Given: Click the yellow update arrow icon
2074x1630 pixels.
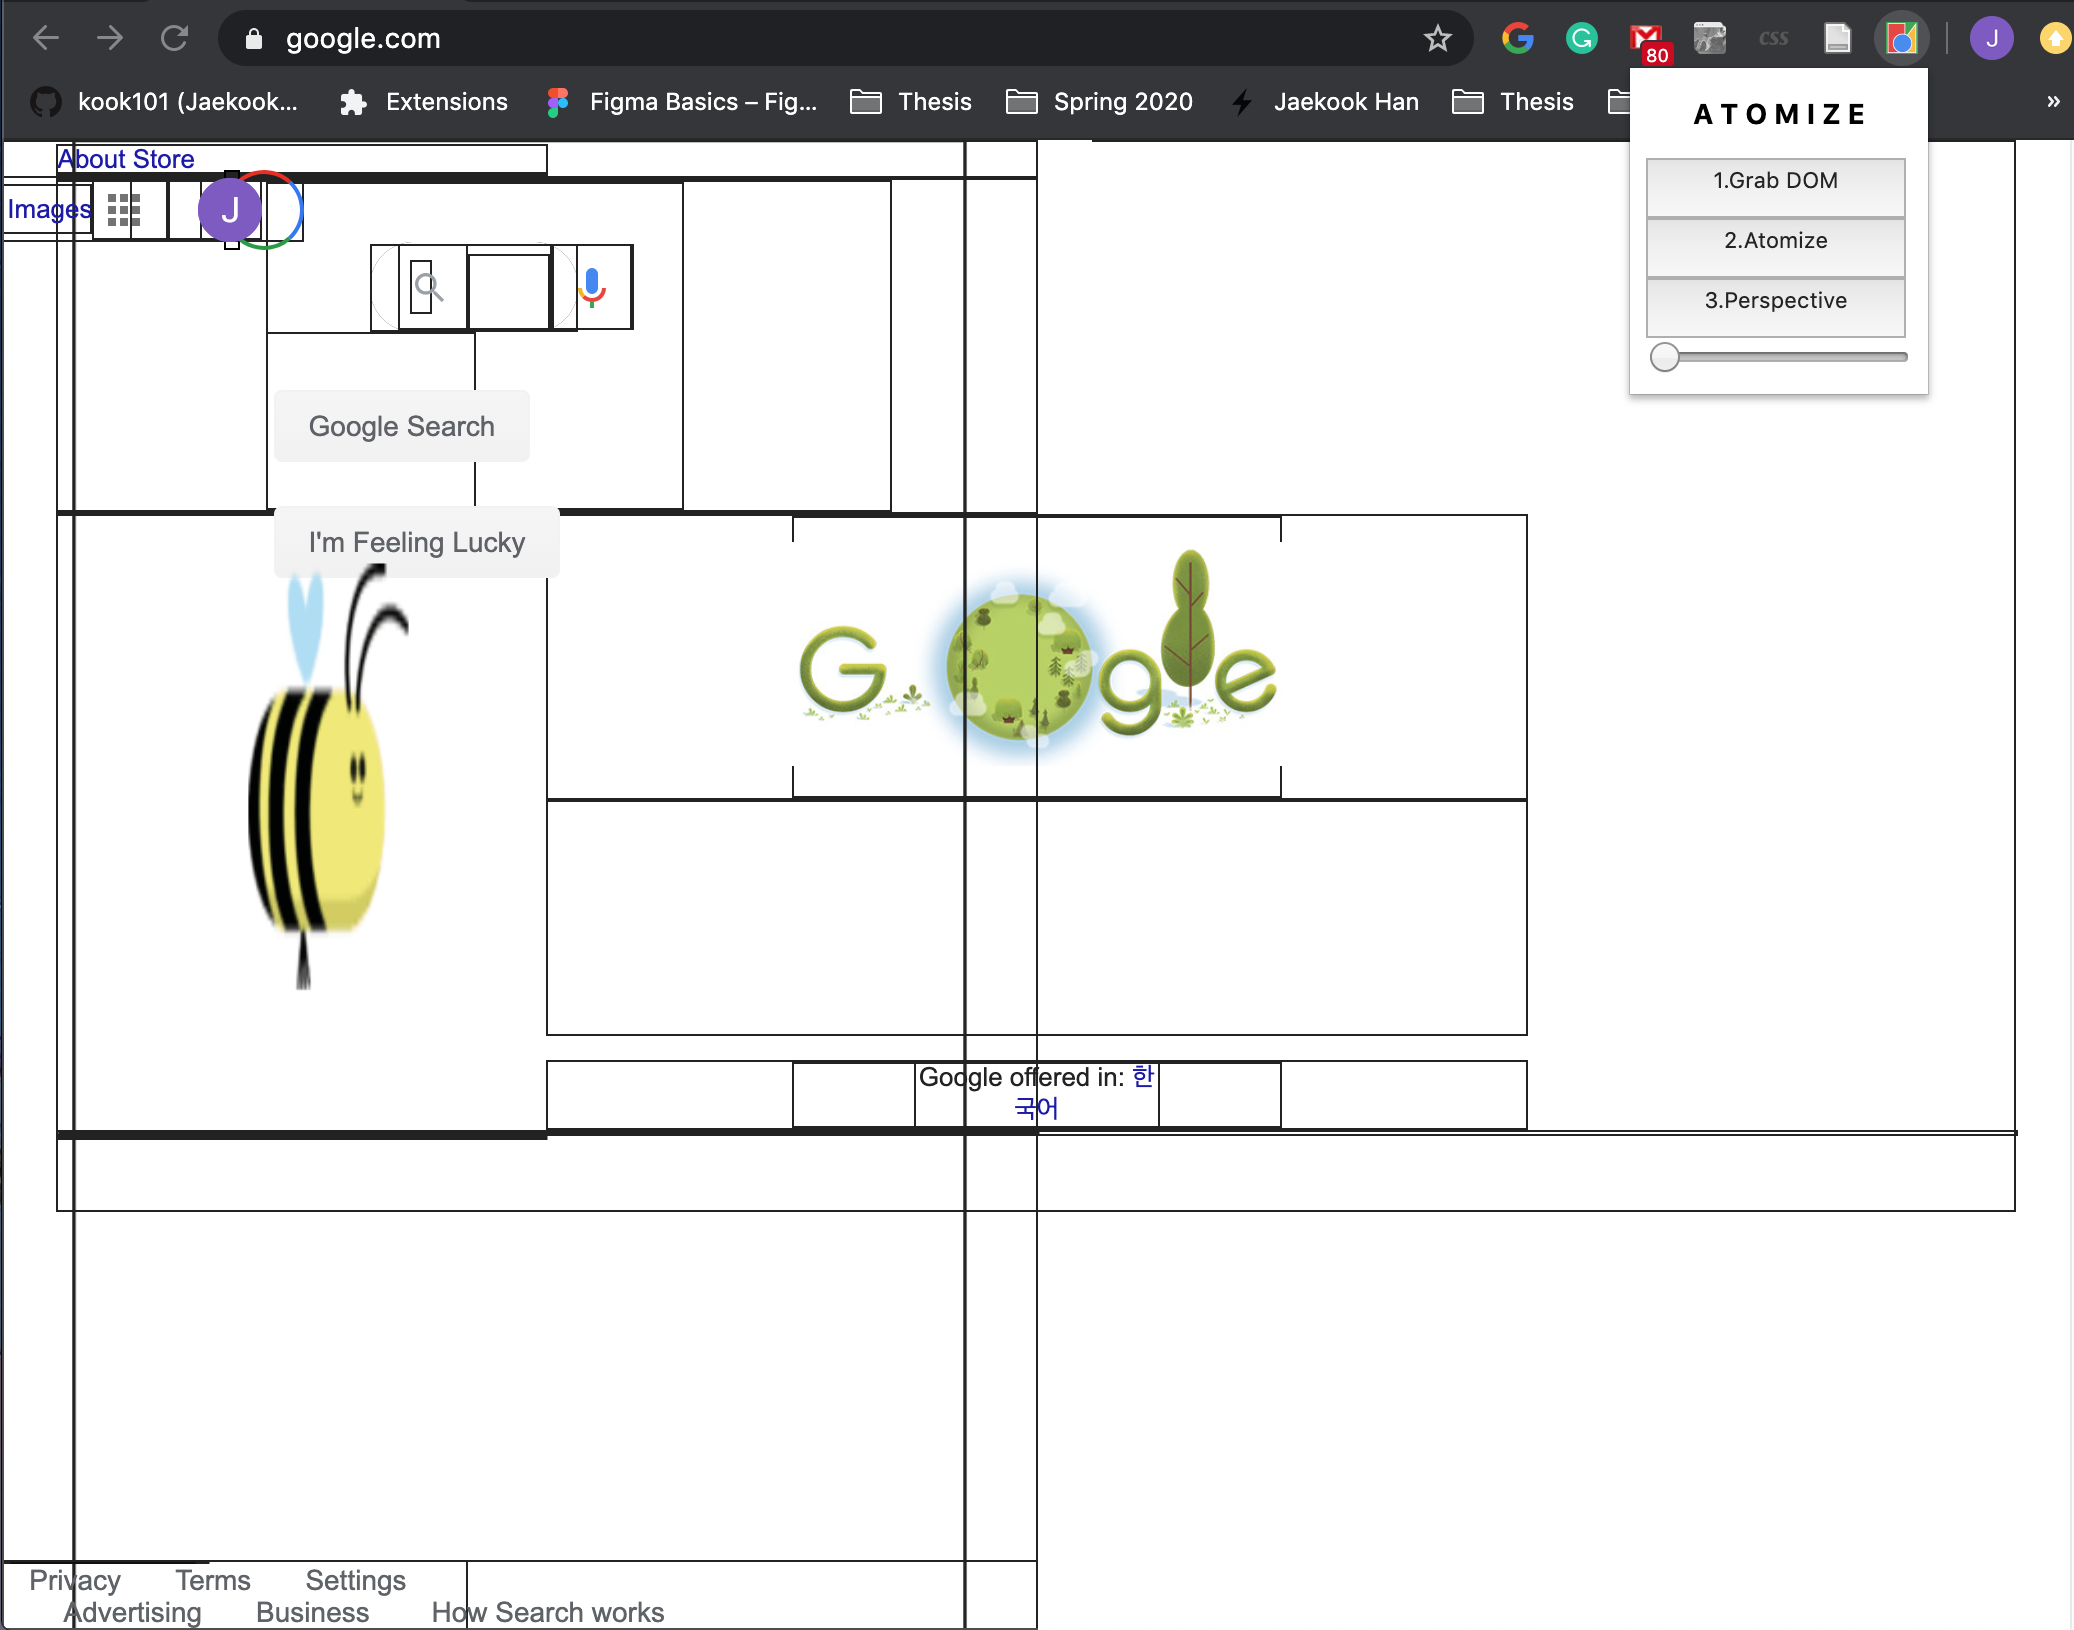Looking at the screenshot, I should coord(2054,38).
